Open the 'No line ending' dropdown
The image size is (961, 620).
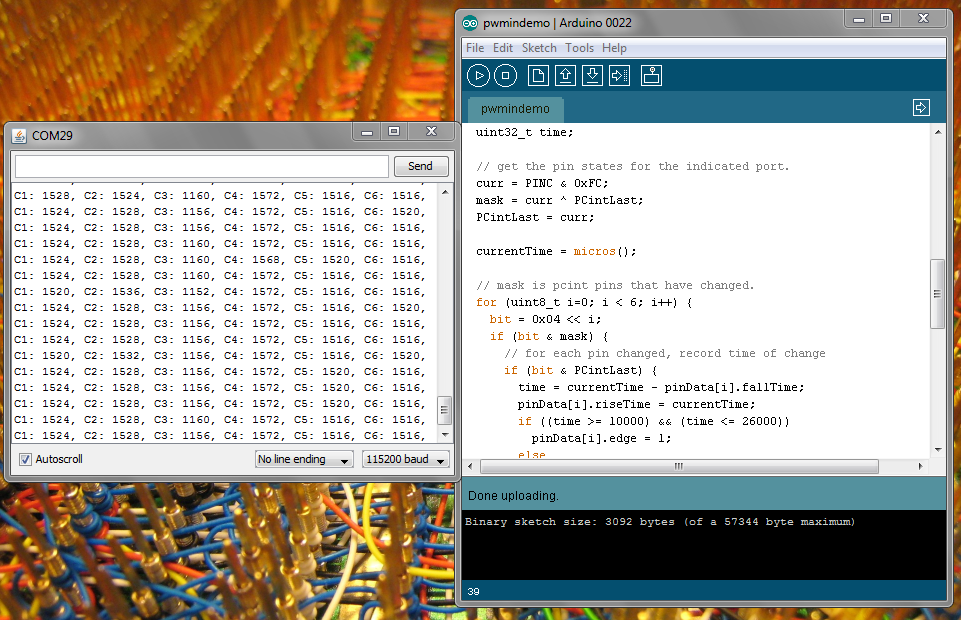point(304,459)
